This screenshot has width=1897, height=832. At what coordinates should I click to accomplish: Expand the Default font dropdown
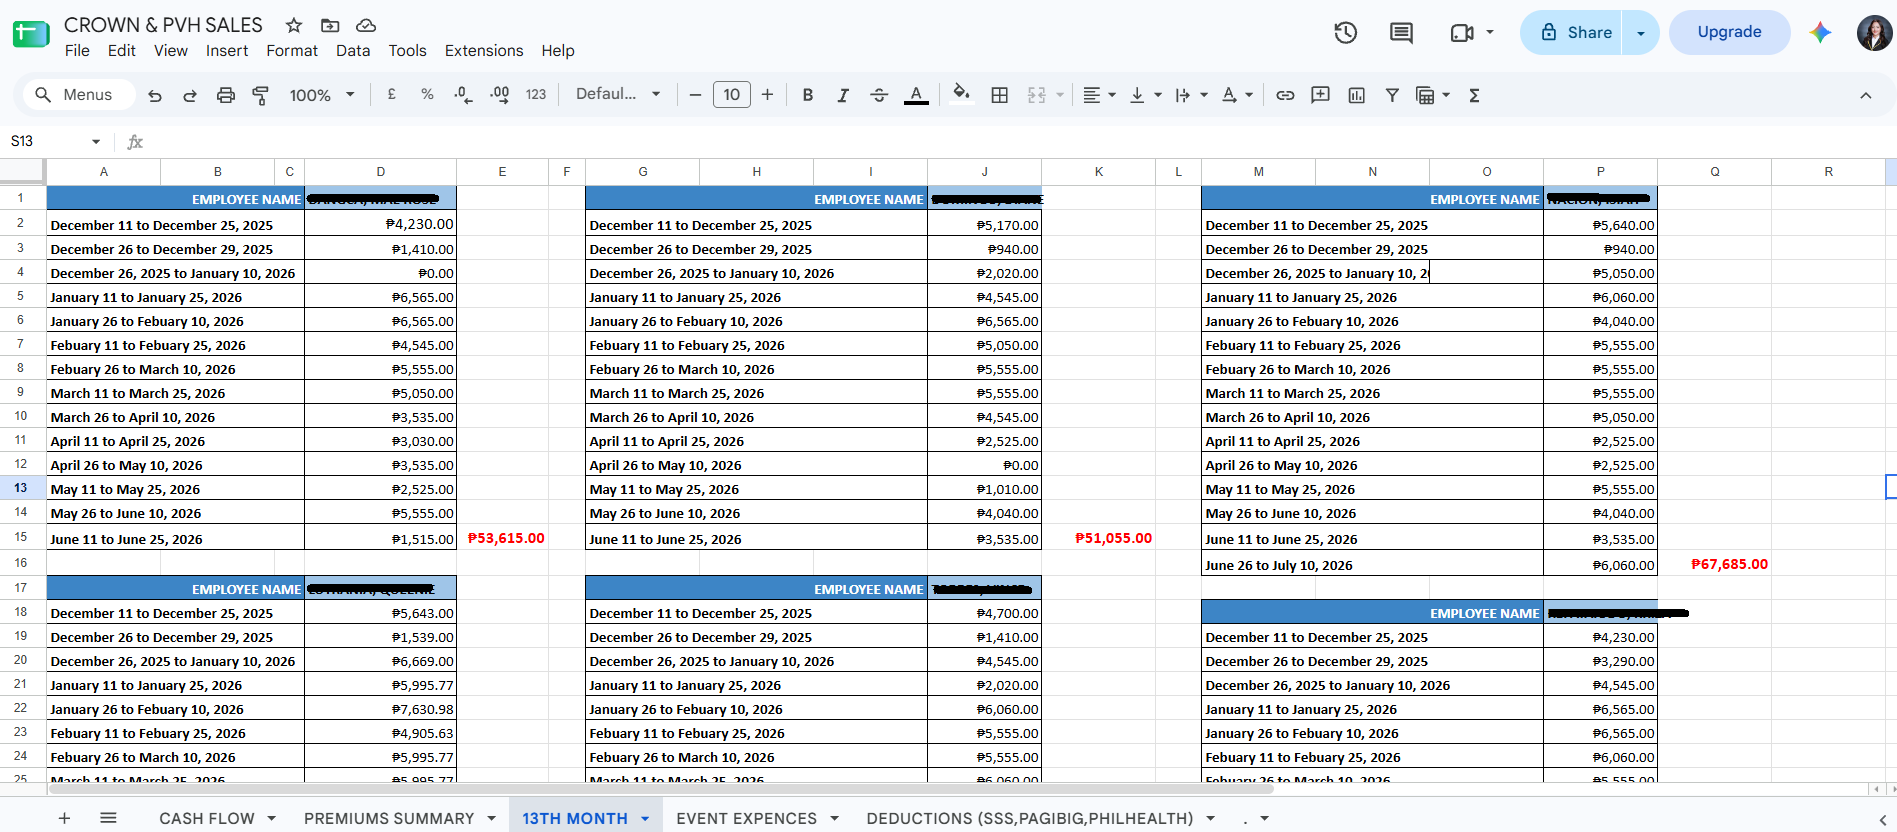[x=618, y=94]
